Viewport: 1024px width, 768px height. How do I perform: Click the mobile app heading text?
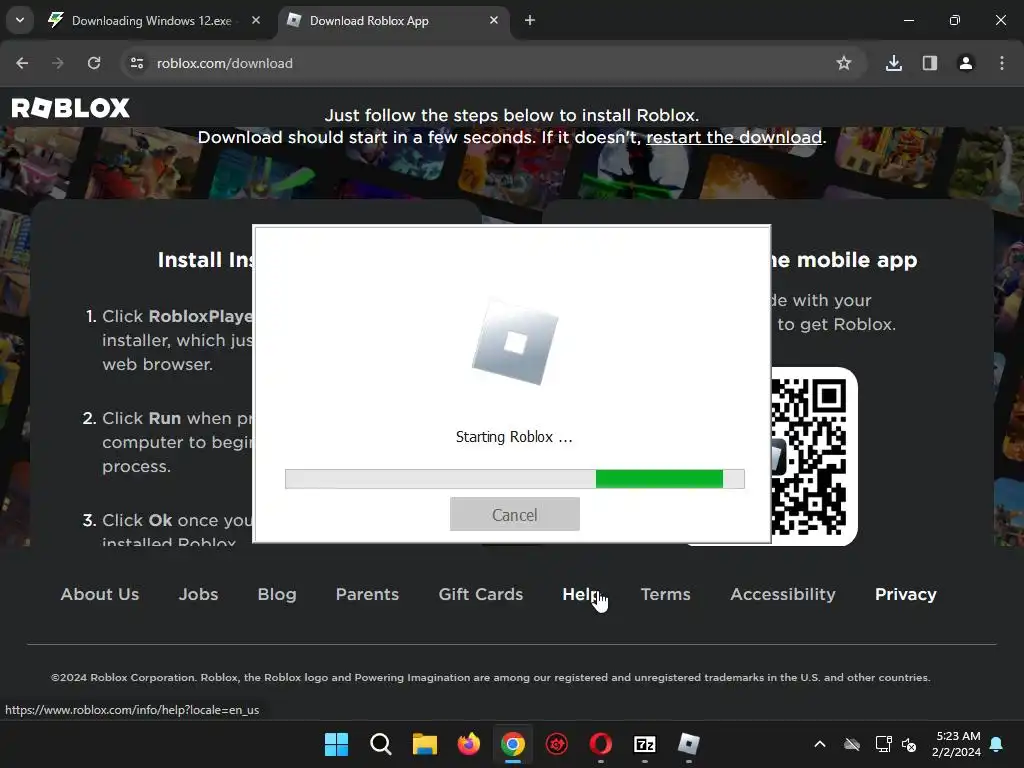844,260
